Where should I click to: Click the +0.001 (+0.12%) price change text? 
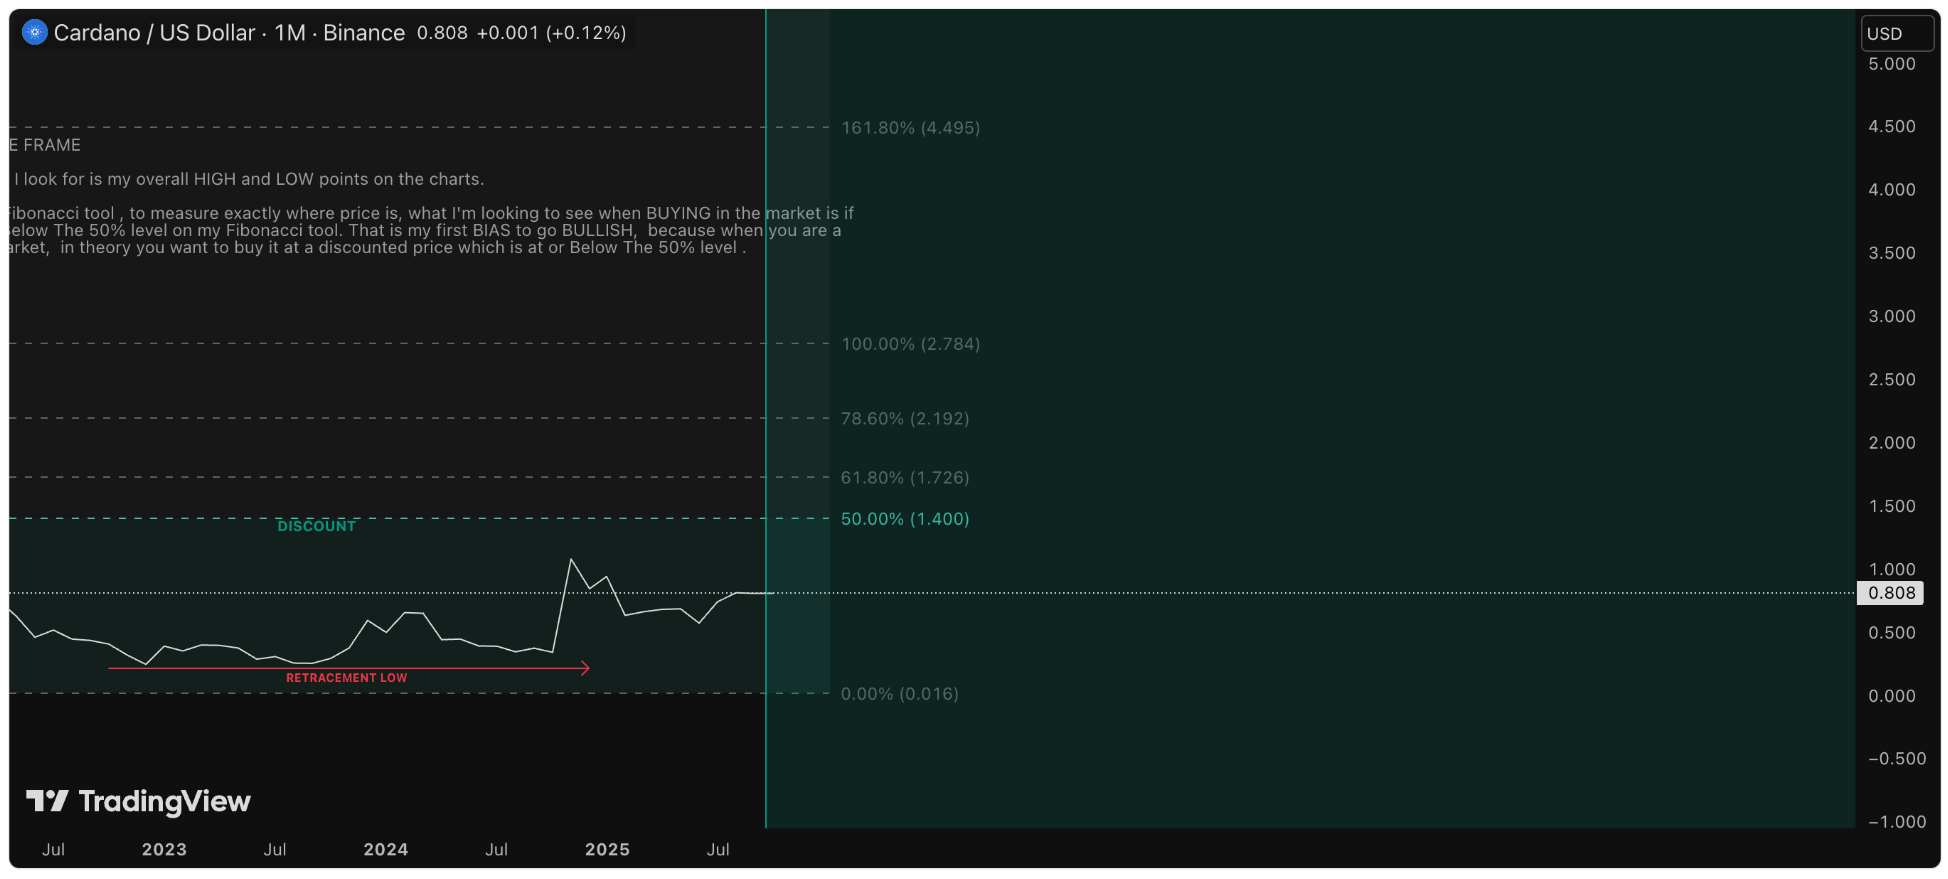(551, 33)
